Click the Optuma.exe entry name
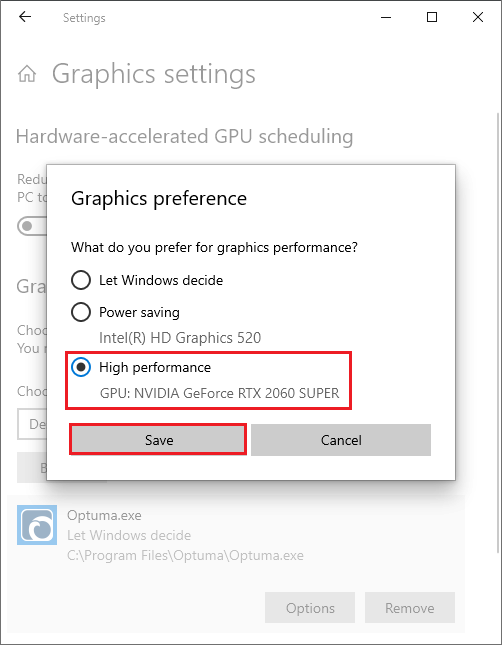This screenshot has height=645, width=502. point(104,515)
